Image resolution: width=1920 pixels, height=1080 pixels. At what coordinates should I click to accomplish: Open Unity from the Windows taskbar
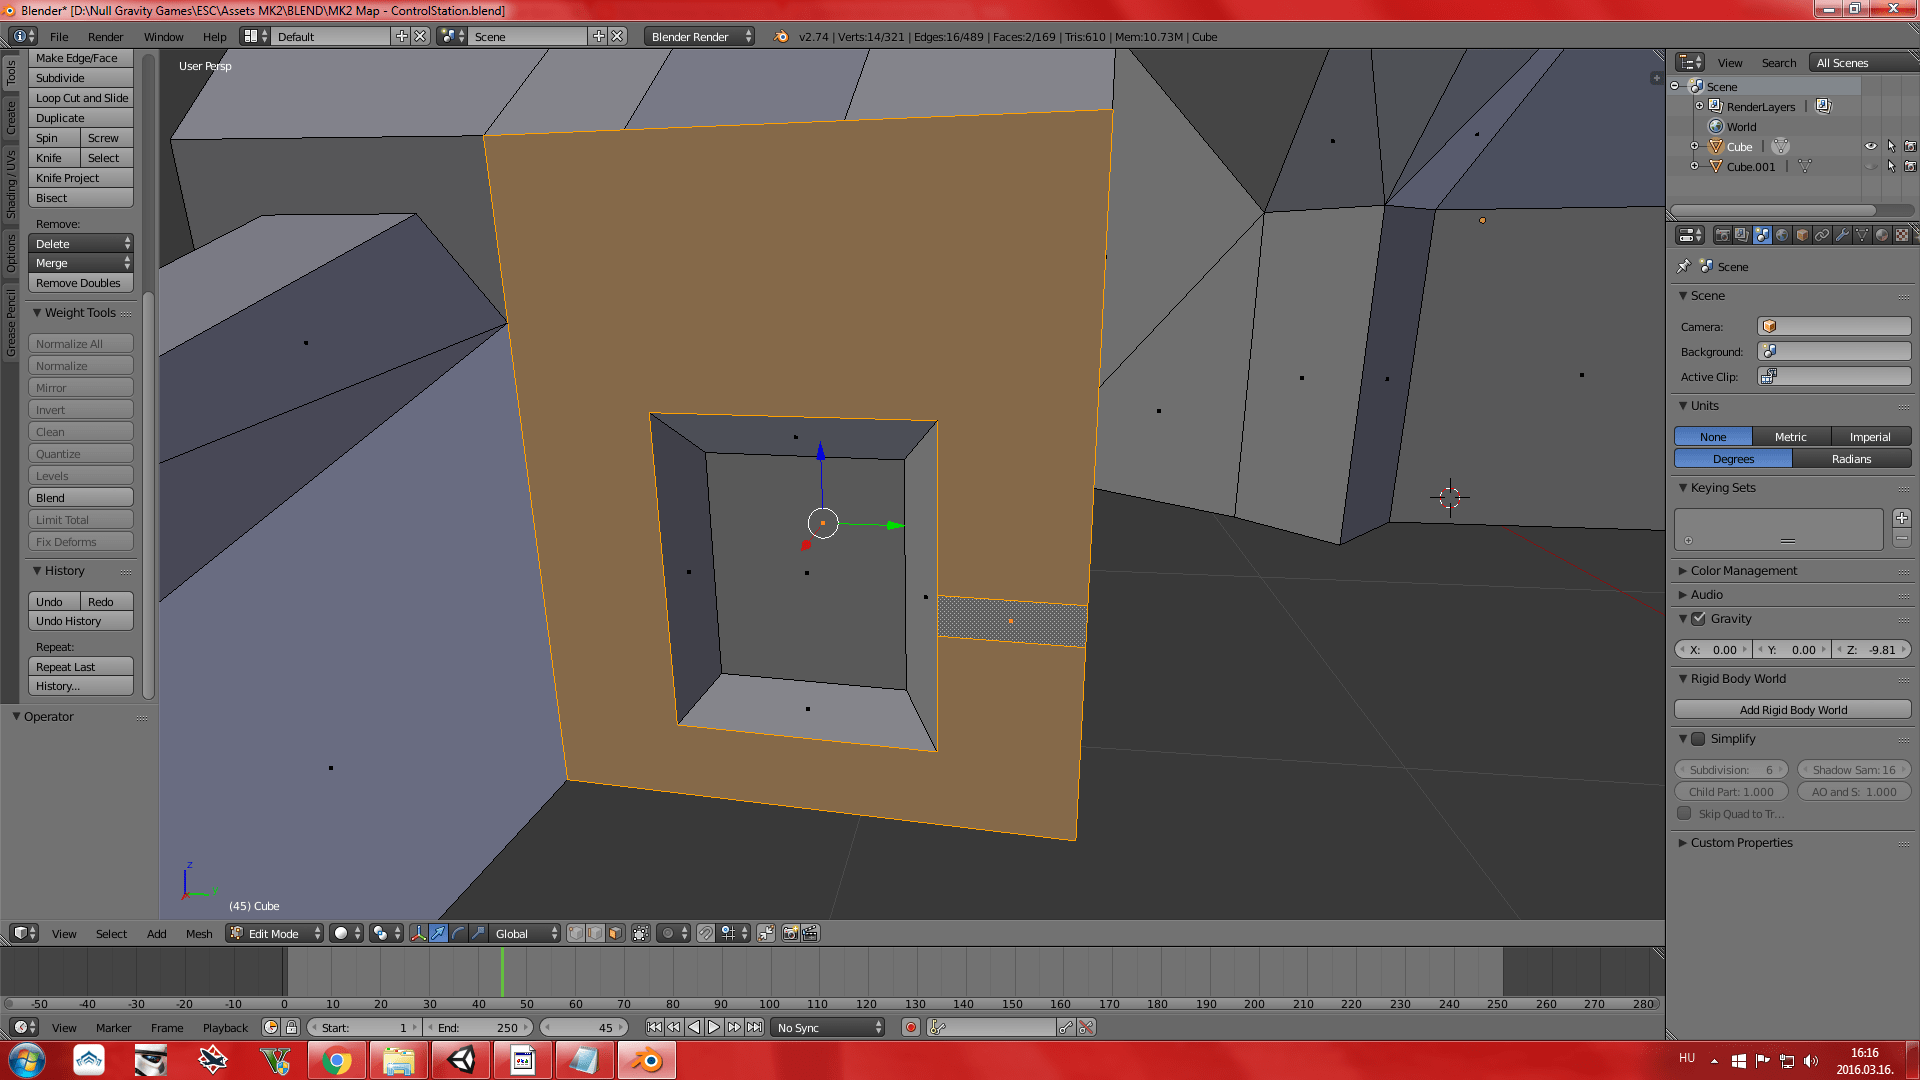(461, 1060)
